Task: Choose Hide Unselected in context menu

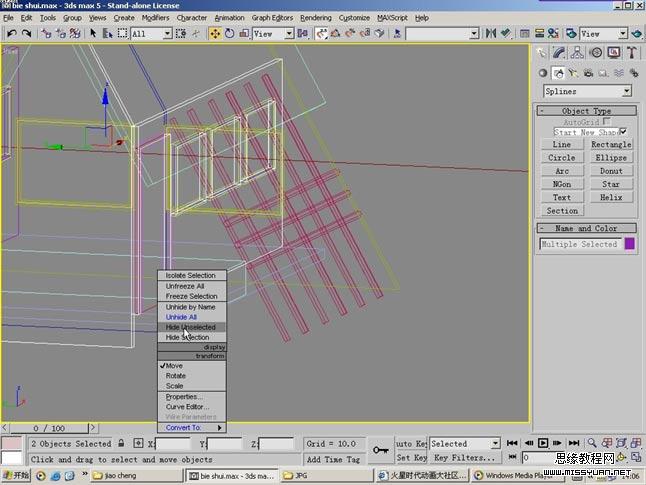Action: click(192, 327)
